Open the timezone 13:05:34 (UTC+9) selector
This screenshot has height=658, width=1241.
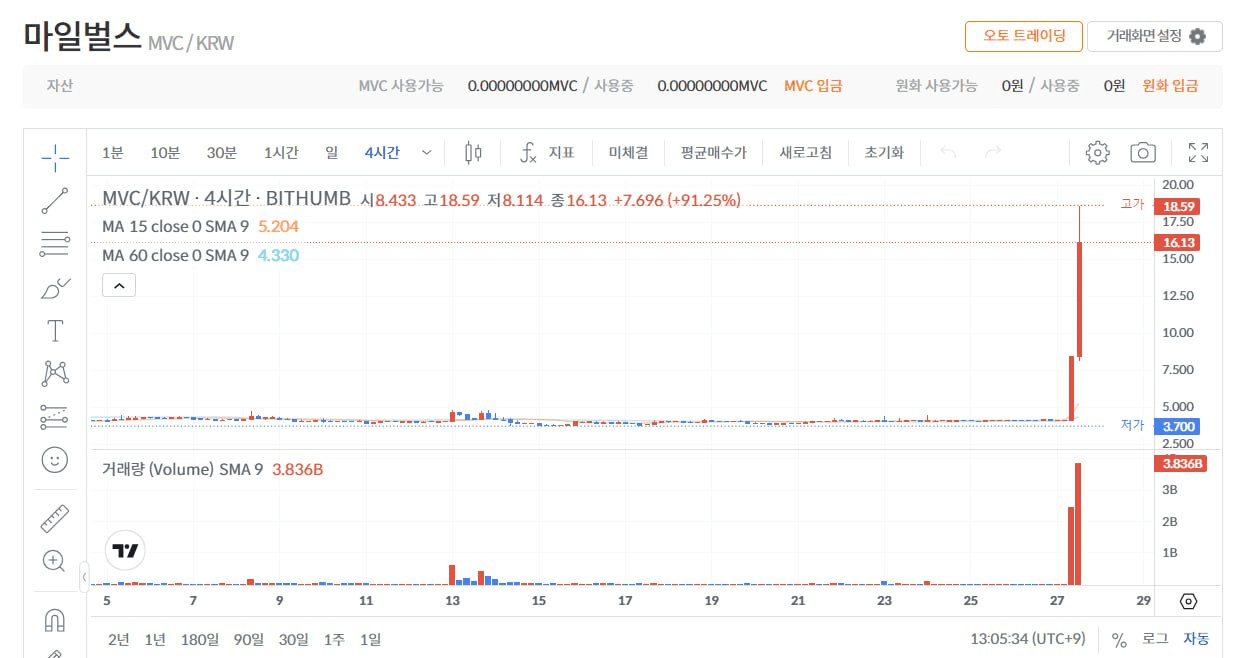pos(1028,639)
